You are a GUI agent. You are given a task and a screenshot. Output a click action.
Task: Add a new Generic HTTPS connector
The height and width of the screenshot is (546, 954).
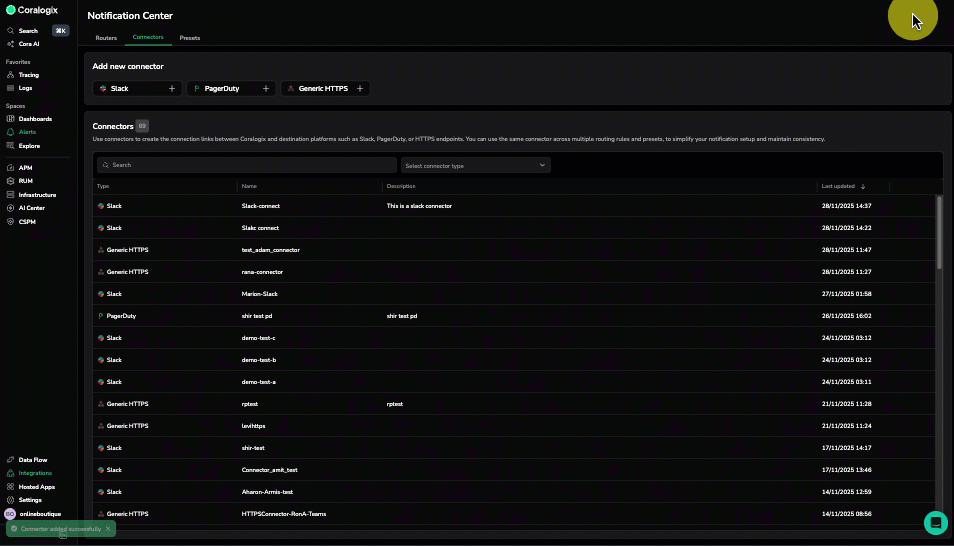pyautogui.click(x=360, y=89)
